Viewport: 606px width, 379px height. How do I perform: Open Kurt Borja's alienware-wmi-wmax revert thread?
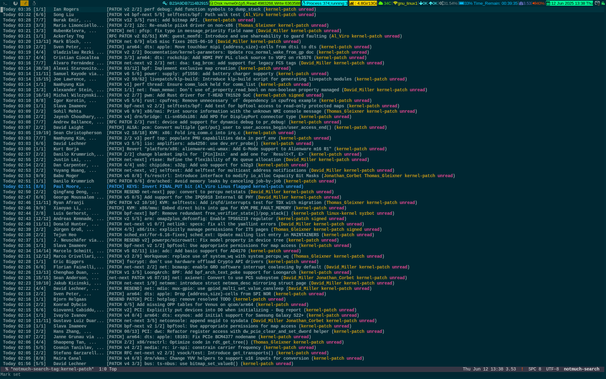tap(195, 149)
